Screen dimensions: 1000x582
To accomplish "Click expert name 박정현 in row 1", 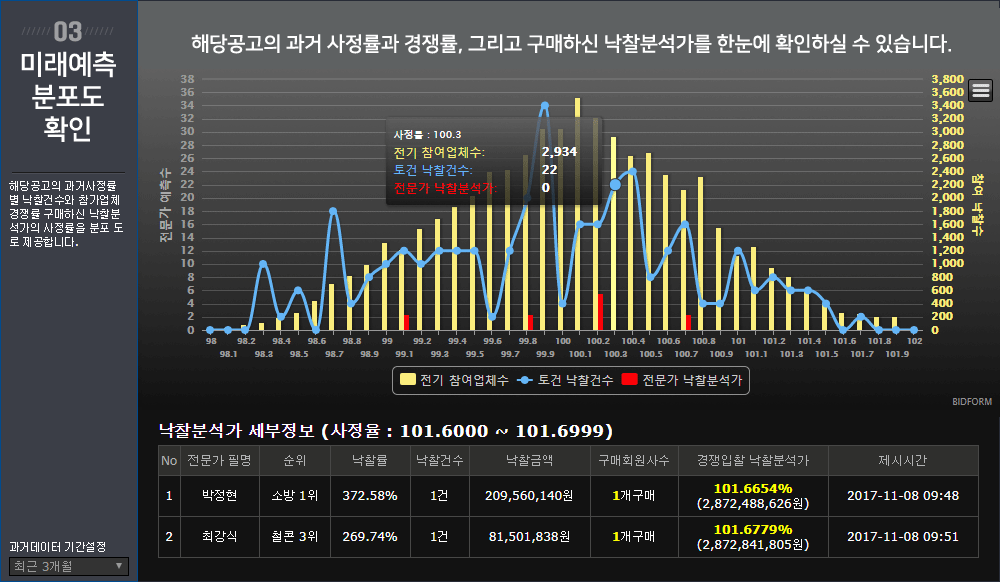I will coord(219,495).
